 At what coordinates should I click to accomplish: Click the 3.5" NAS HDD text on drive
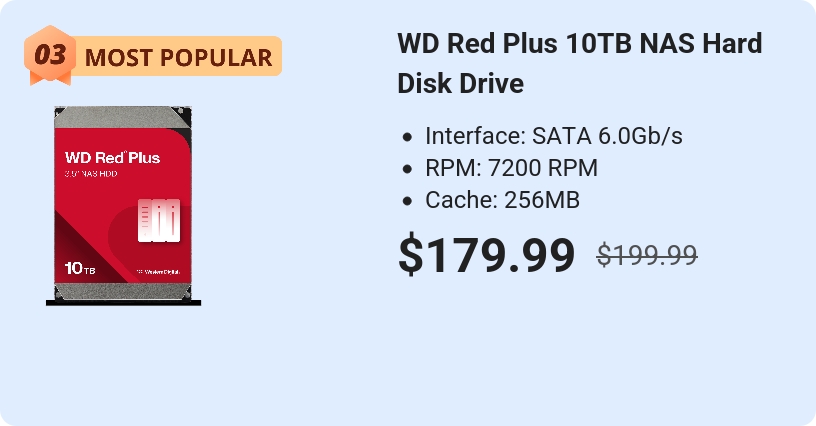(91, 176)
